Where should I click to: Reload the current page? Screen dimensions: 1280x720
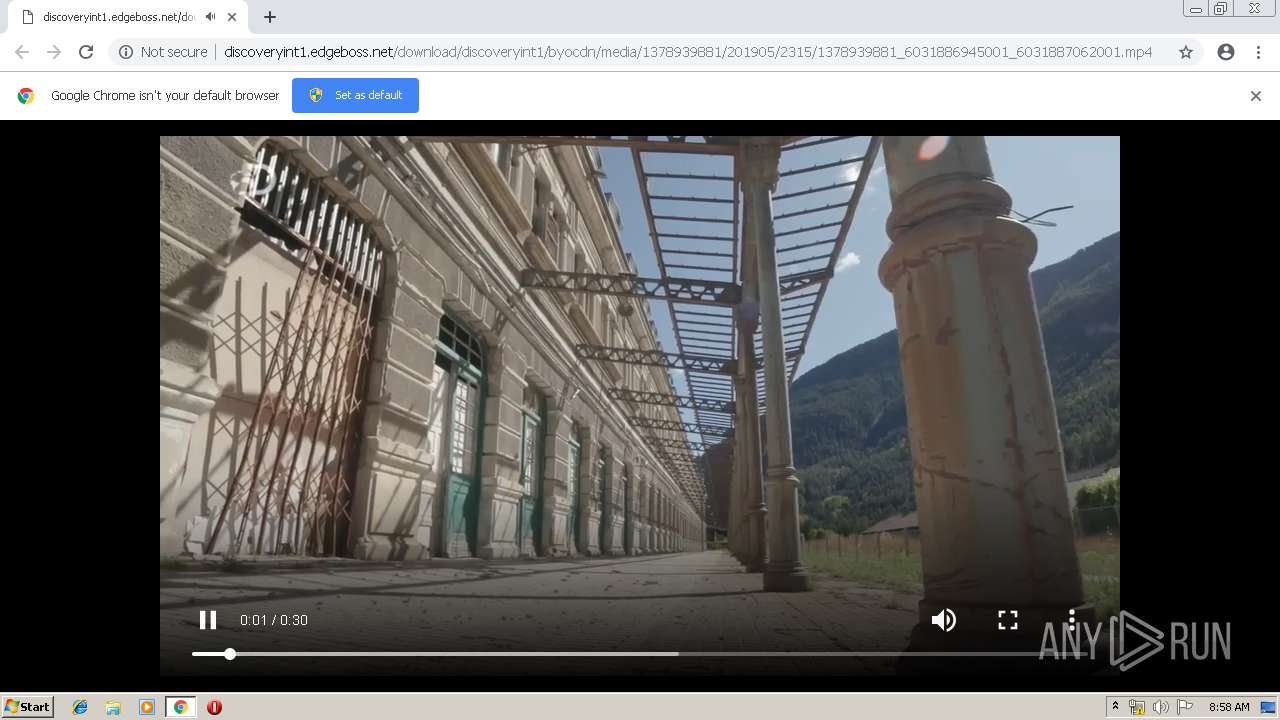tap(86, 52)
